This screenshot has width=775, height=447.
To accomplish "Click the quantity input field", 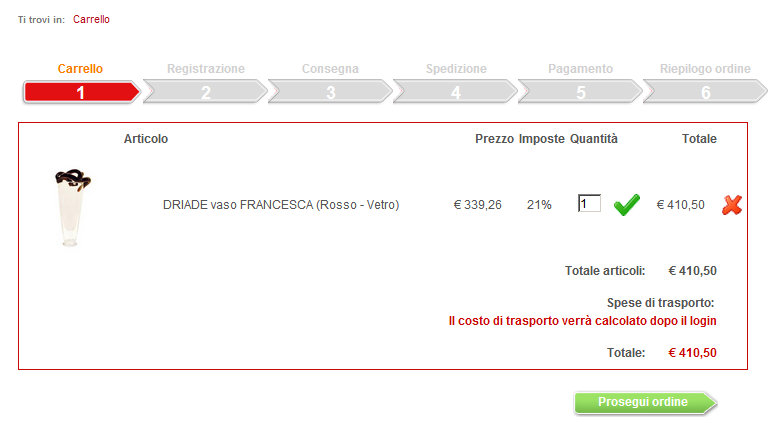I will 589,204.
